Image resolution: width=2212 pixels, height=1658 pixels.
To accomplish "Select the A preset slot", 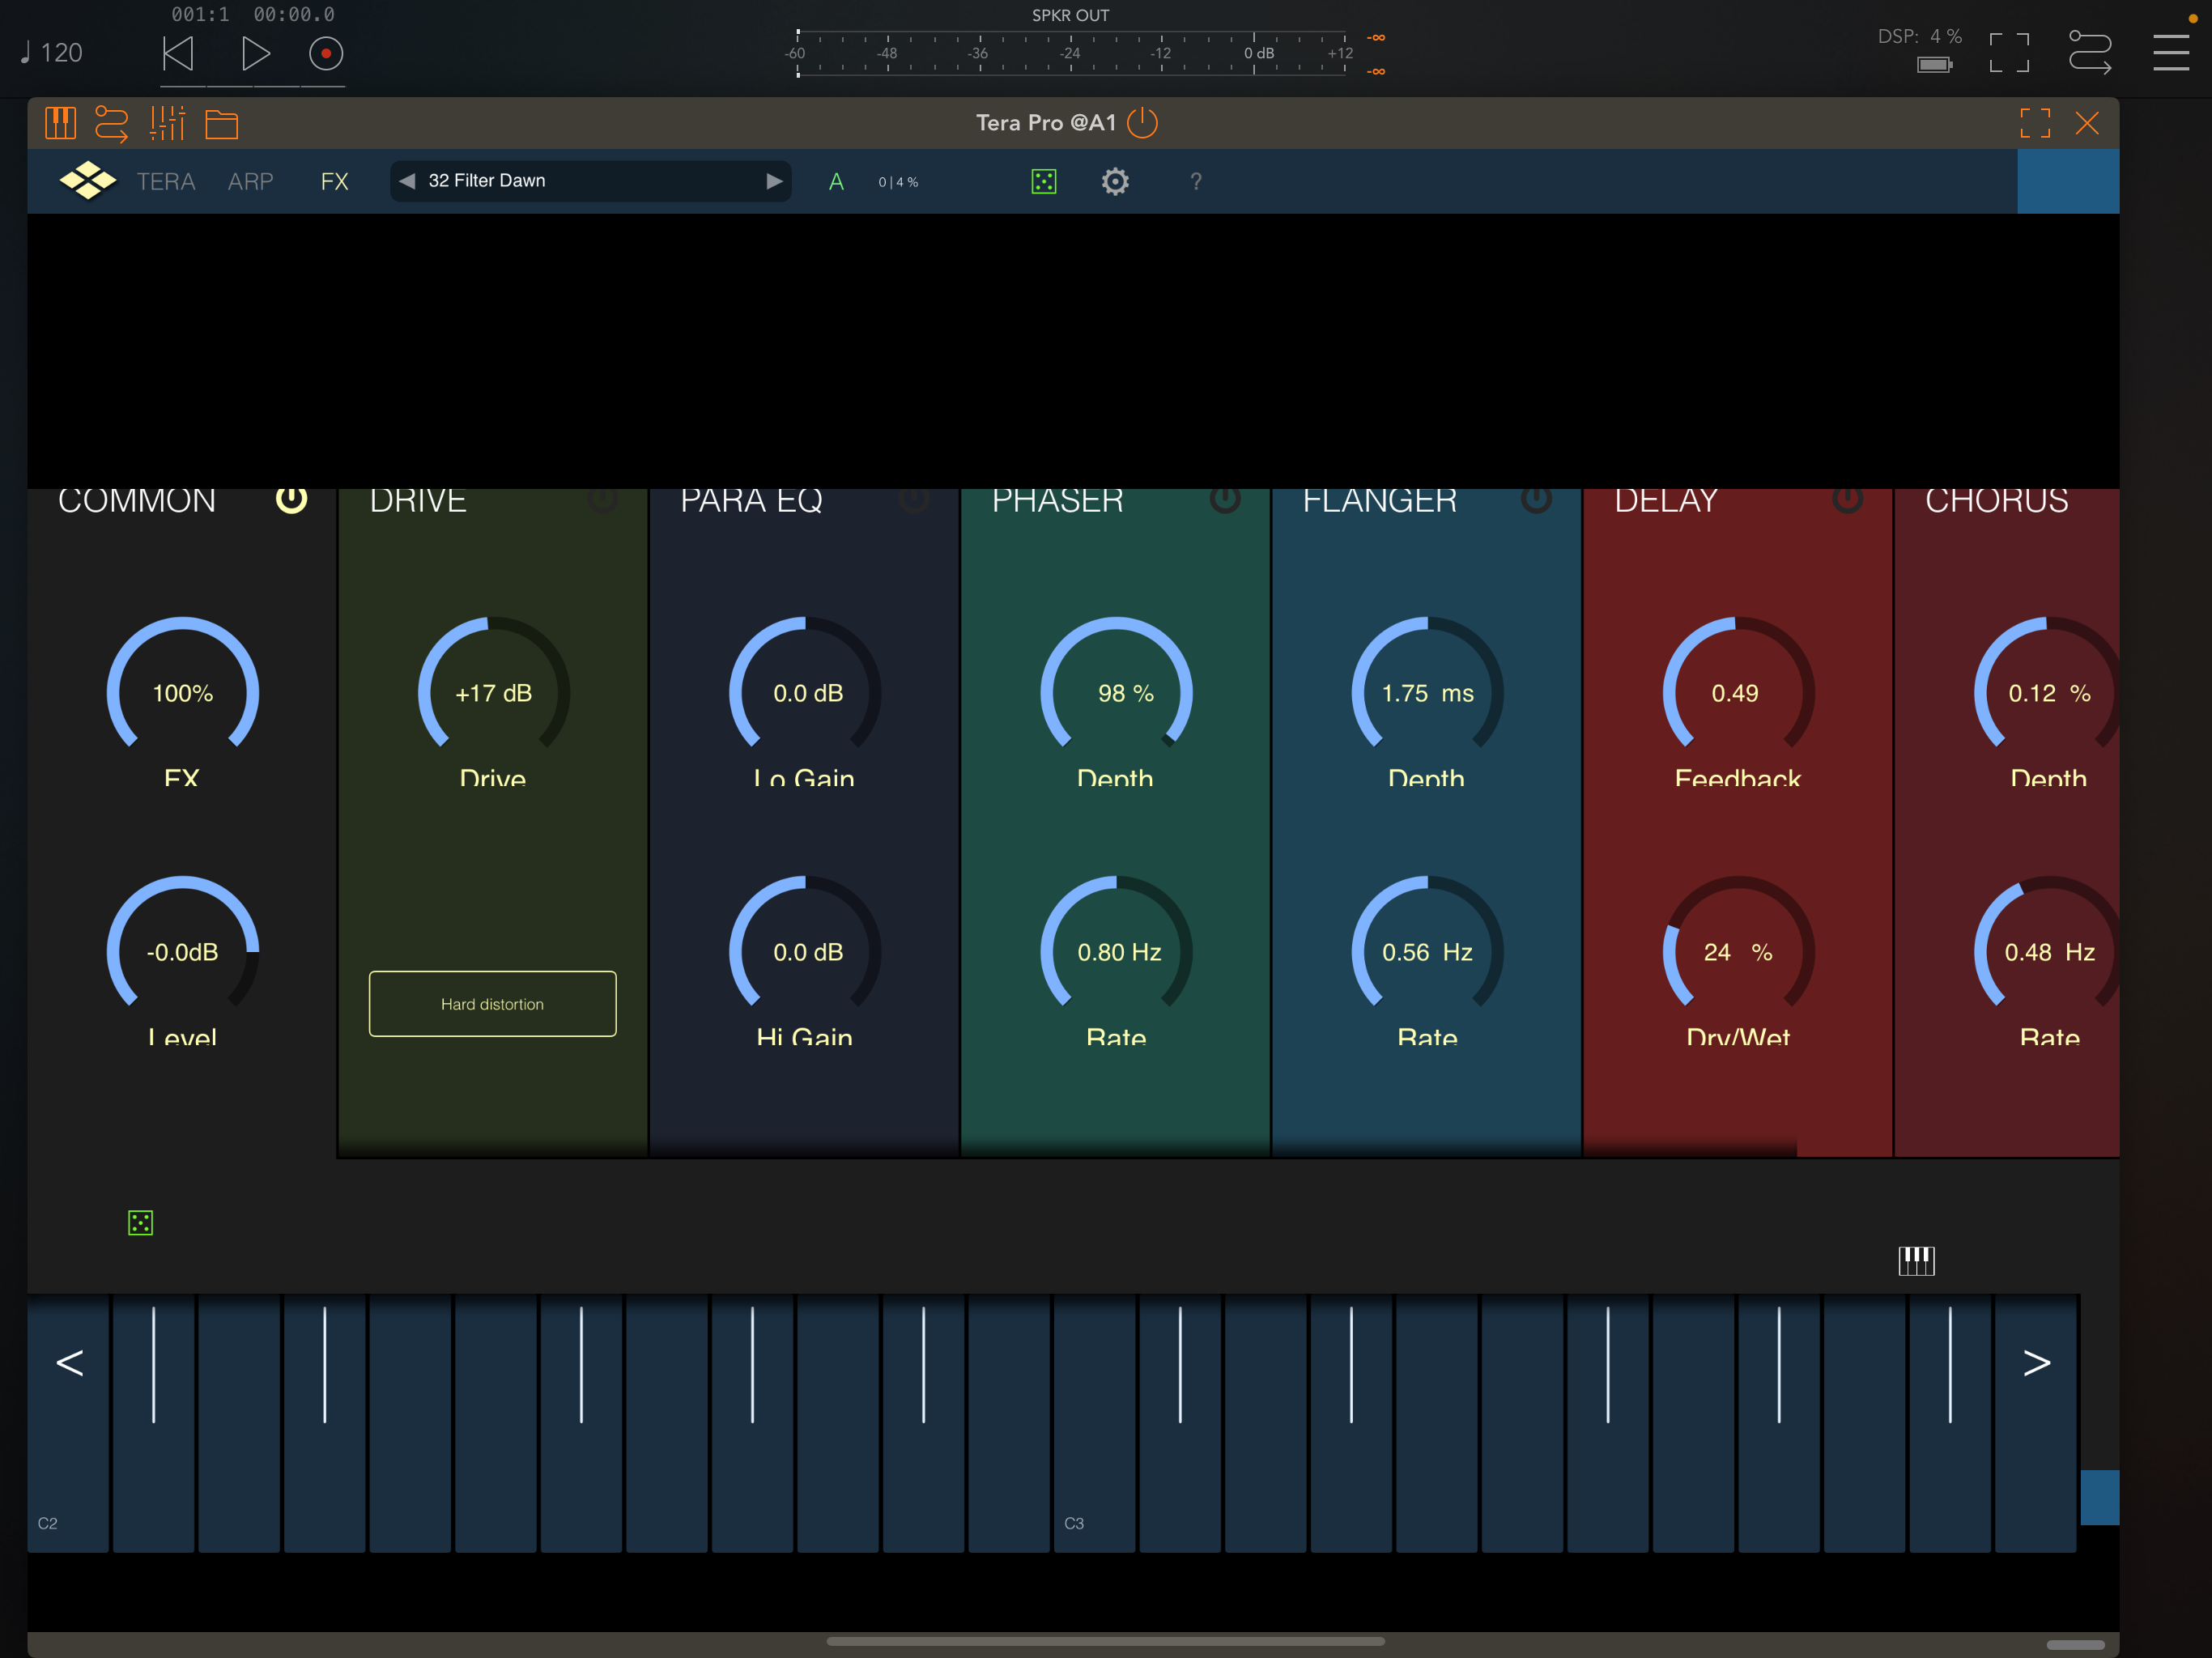I will coord(836,181).
